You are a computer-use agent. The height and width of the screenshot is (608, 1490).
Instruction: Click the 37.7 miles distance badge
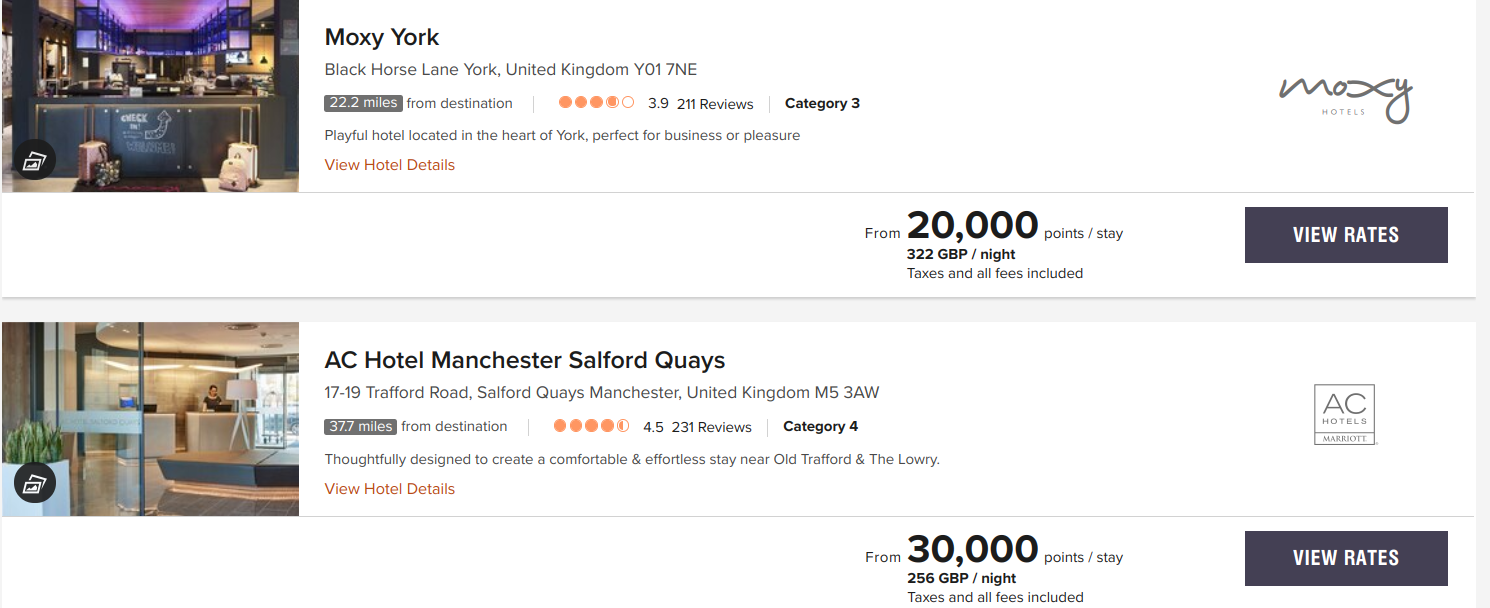pyautogui.click(x=360, y=426)
